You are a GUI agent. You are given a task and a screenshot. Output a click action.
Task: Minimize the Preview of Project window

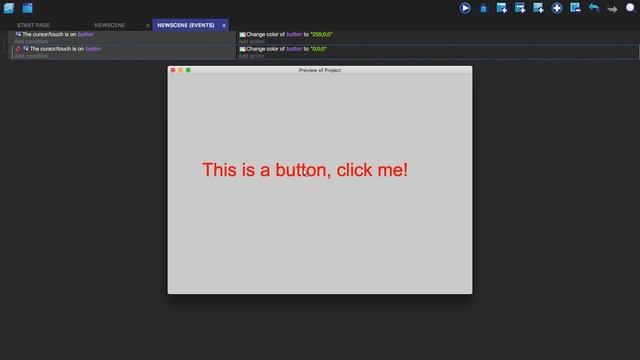[180, 70]
